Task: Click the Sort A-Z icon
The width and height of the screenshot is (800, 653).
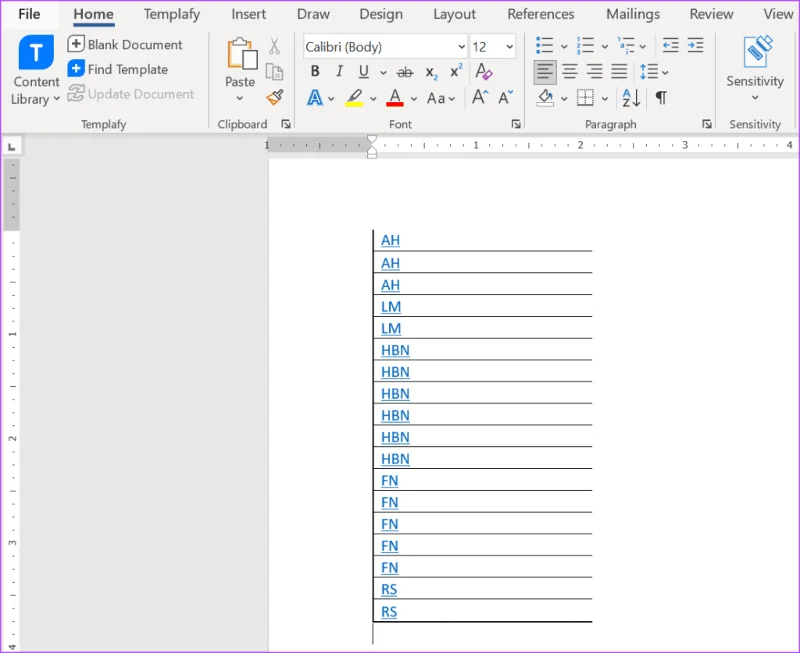Action: coord(631,97)
